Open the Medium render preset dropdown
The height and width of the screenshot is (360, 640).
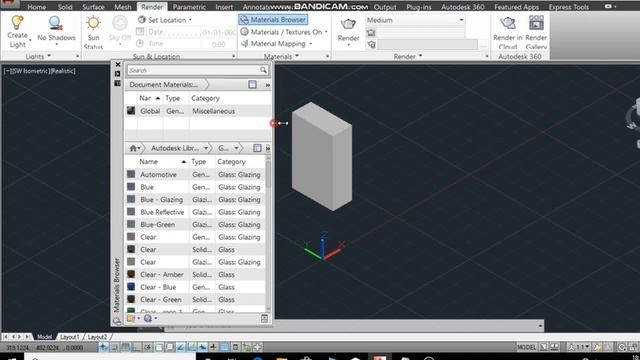[x=415, y=20]
